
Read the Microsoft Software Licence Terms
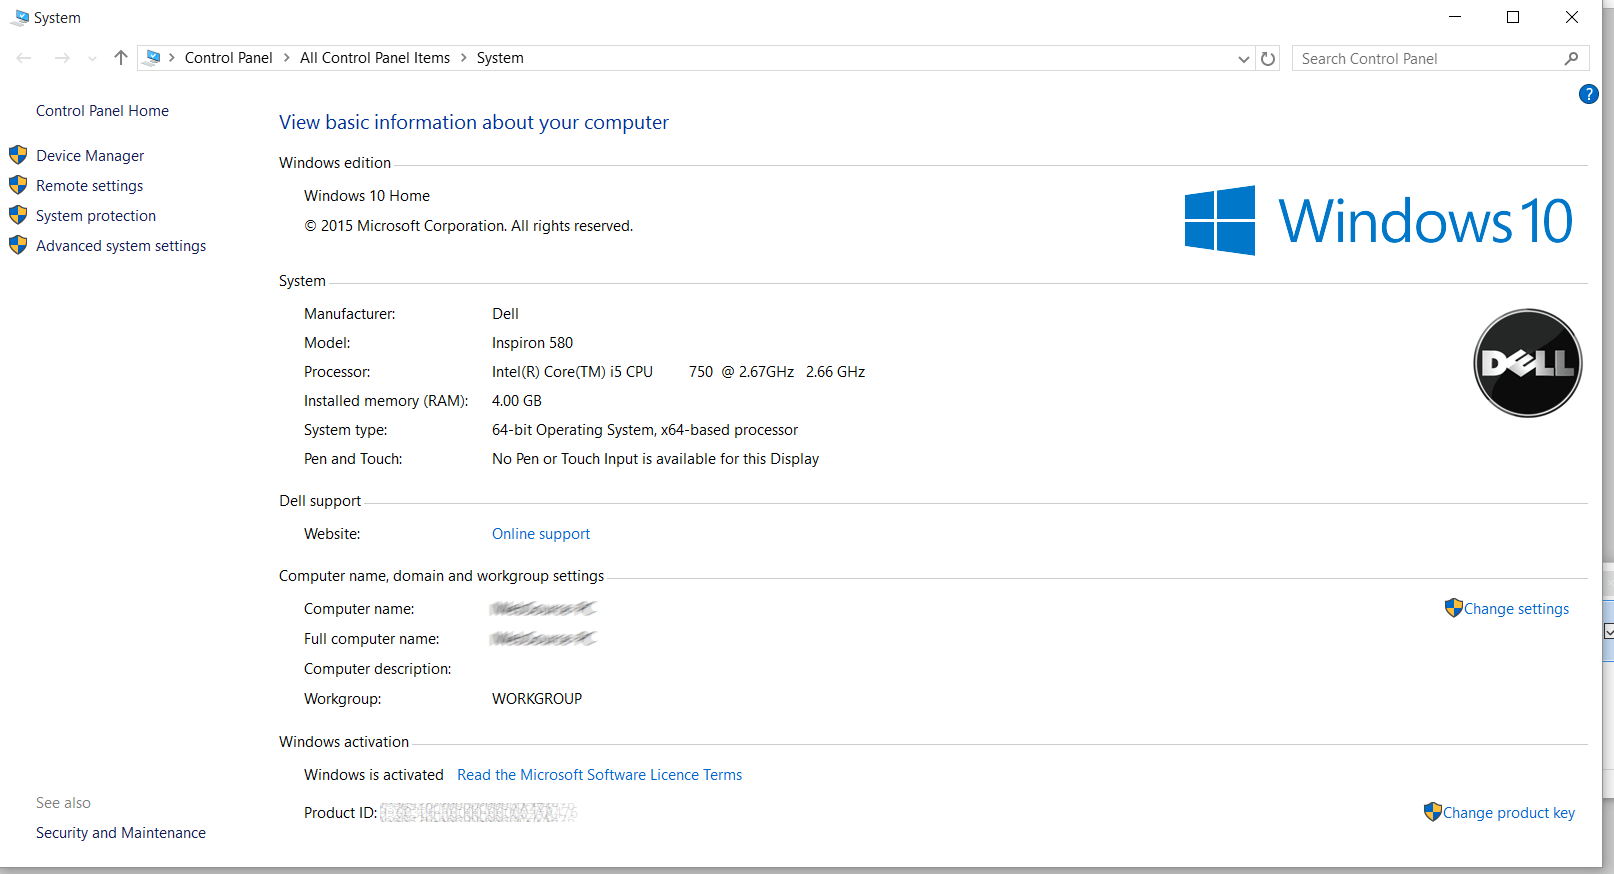point(600,775)
